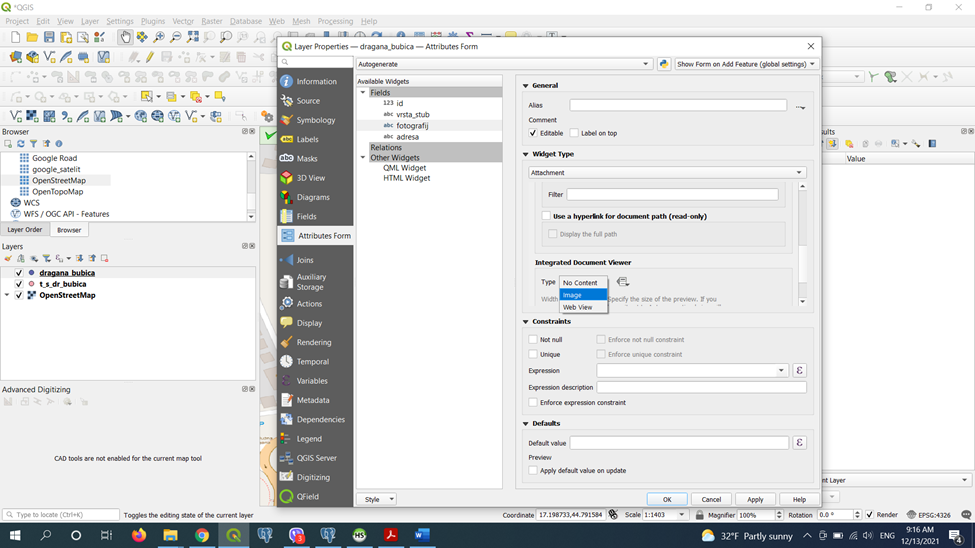The width and height of the screenshot is (975, 548).
Task: Click the Apply button
Action: click(x=756, y=499)
